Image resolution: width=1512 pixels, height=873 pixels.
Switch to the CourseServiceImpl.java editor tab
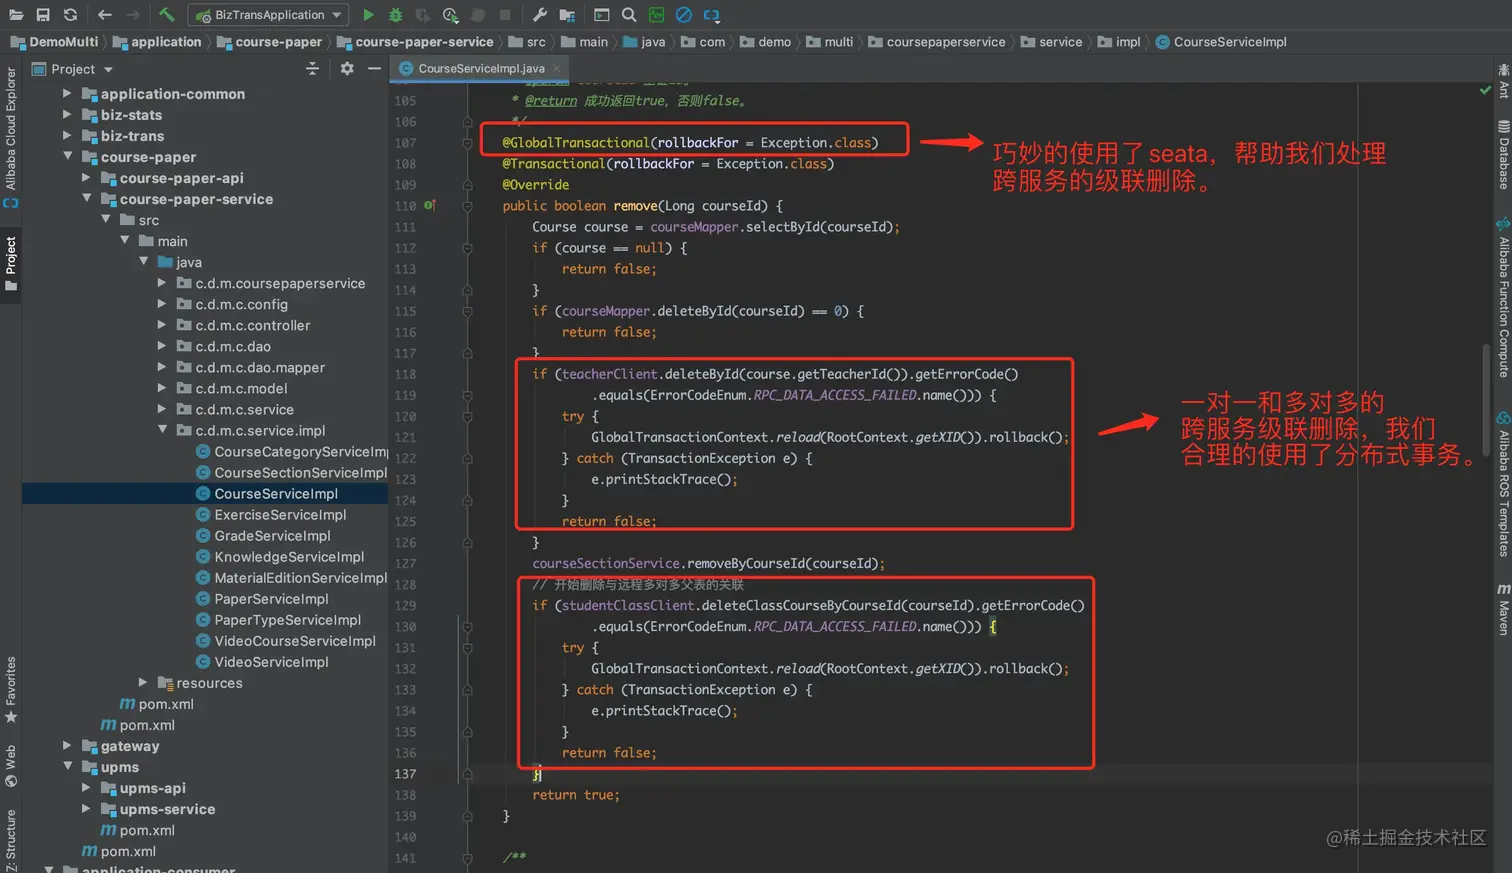pyautogui.click(x=480, y=69)
